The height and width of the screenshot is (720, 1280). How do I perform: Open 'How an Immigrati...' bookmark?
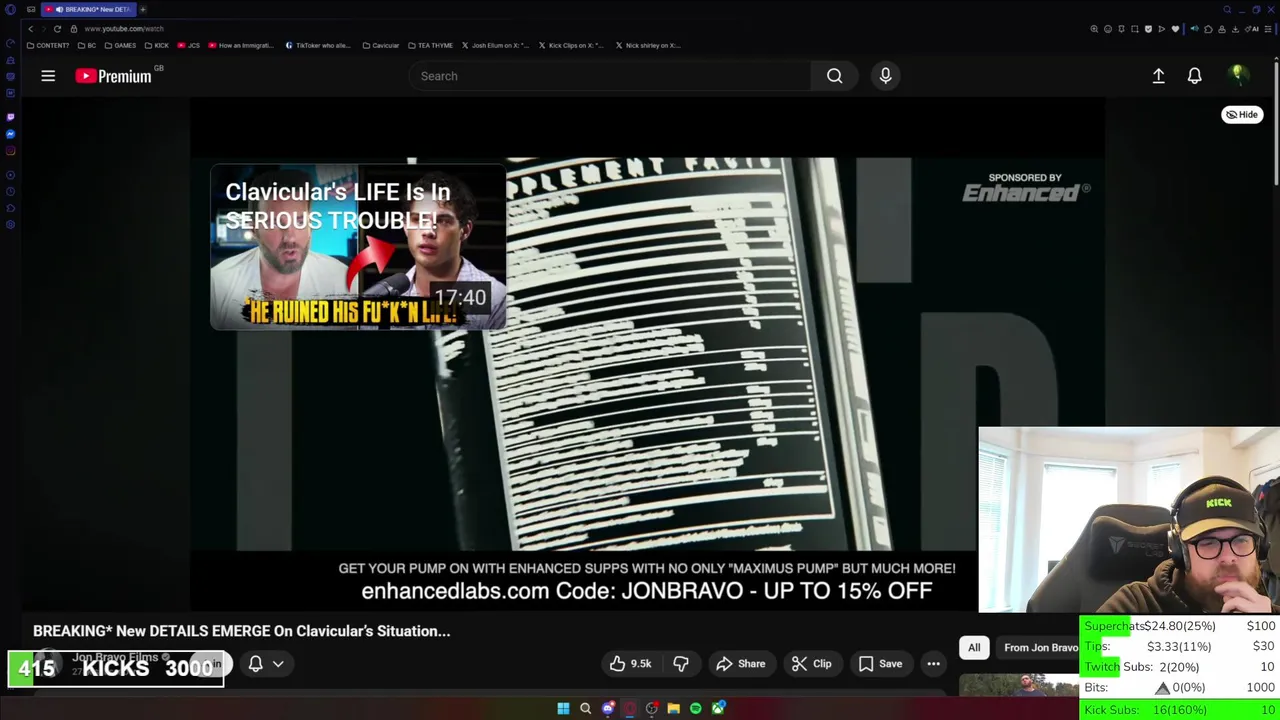[x=242, y=45]
